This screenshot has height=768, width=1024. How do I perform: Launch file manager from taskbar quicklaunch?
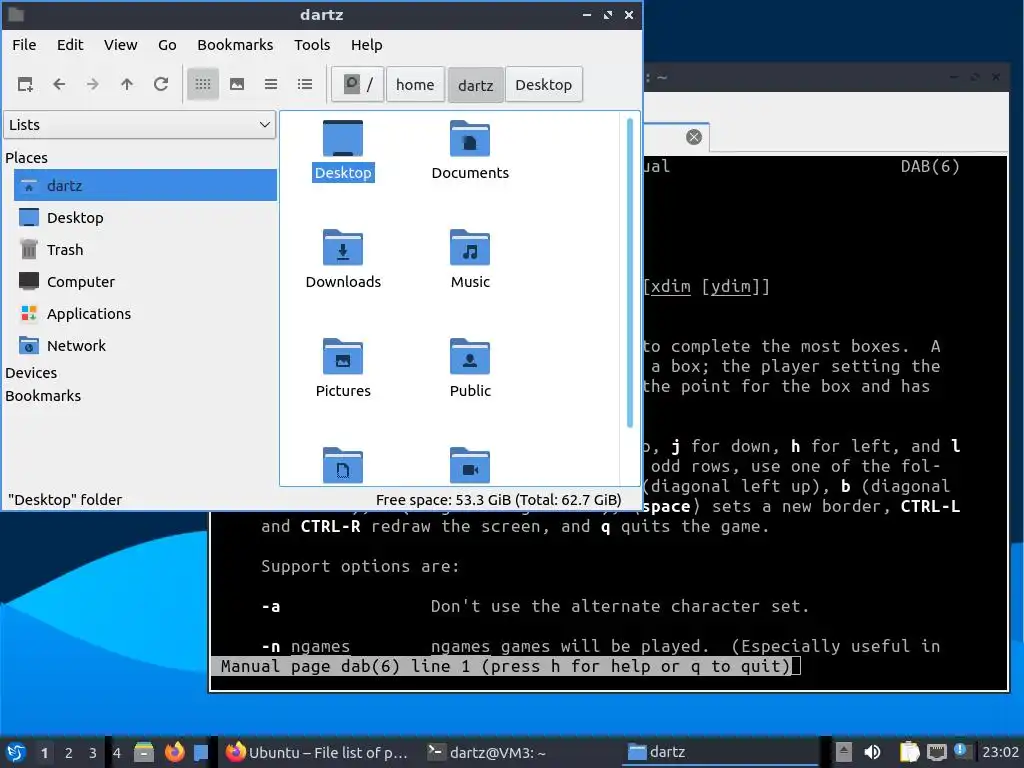[144, 752]
